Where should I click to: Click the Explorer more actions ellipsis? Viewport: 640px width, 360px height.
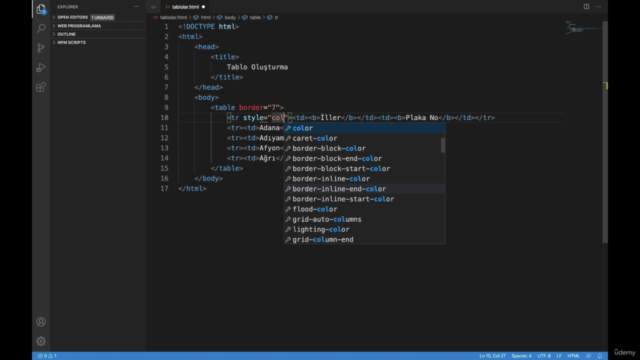[136, 7]
